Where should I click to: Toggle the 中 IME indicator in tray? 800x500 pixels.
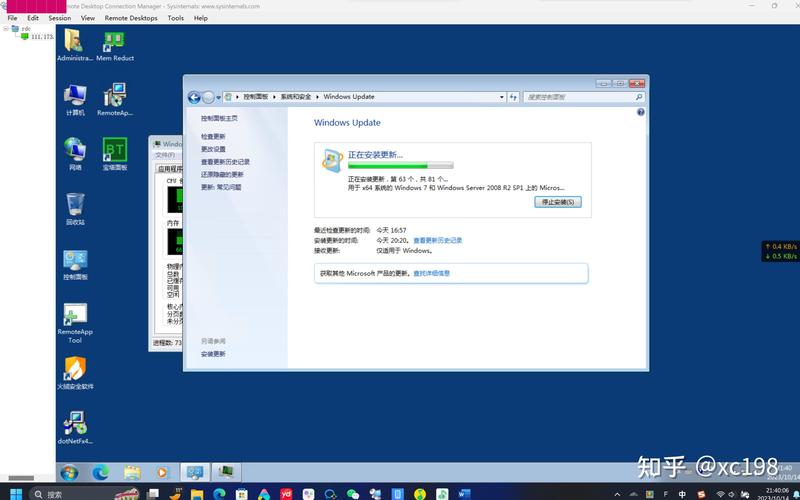pos(682,494)
